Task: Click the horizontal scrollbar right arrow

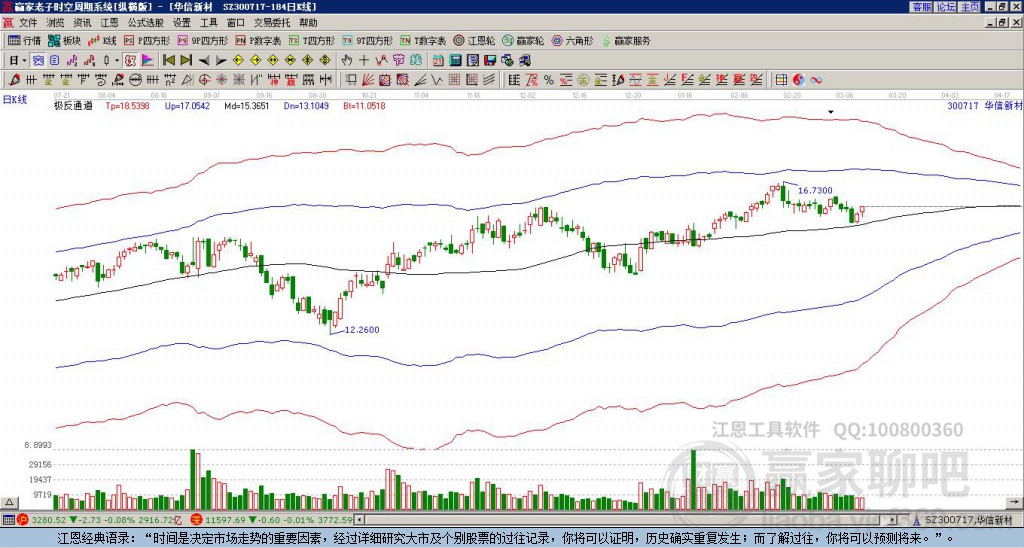Action: tap(893, 520)
